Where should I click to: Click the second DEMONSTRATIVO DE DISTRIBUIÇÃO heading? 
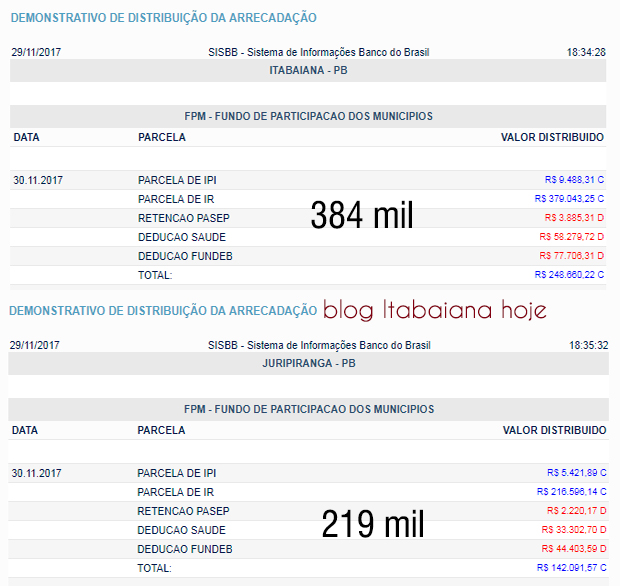(163, 311)
